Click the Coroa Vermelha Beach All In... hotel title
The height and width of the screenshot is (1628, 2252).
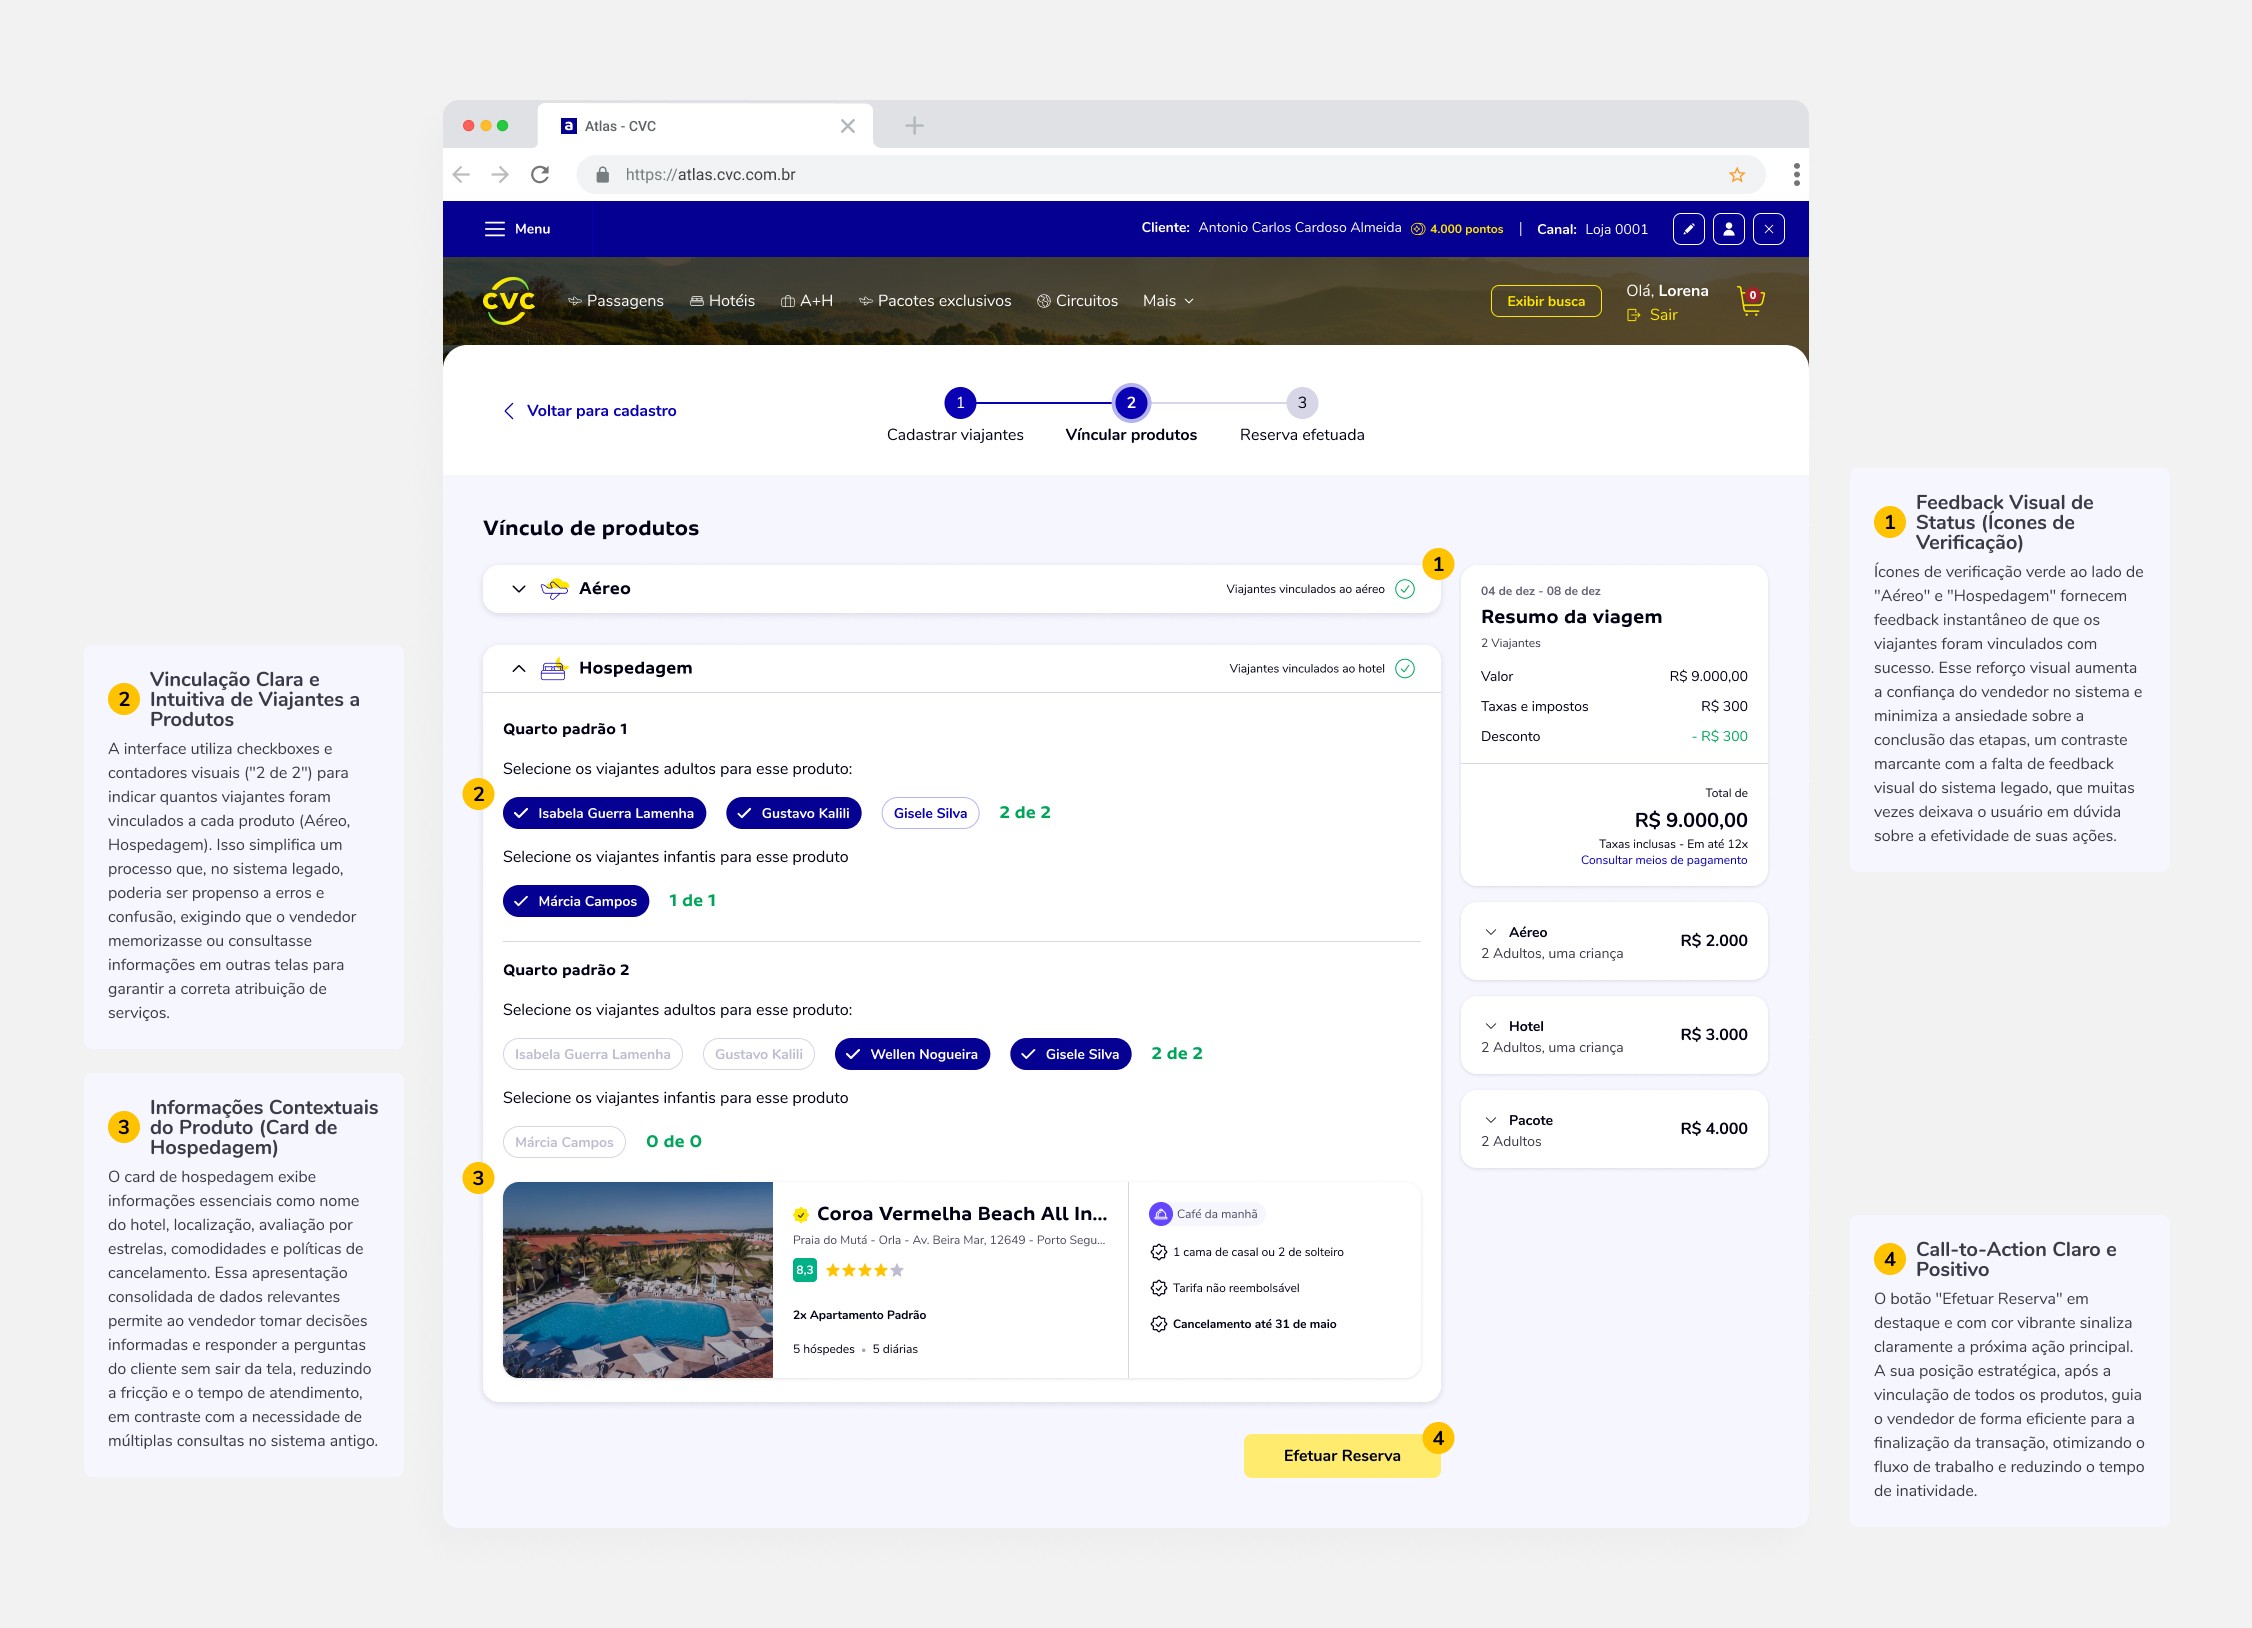pos(962,1214)
